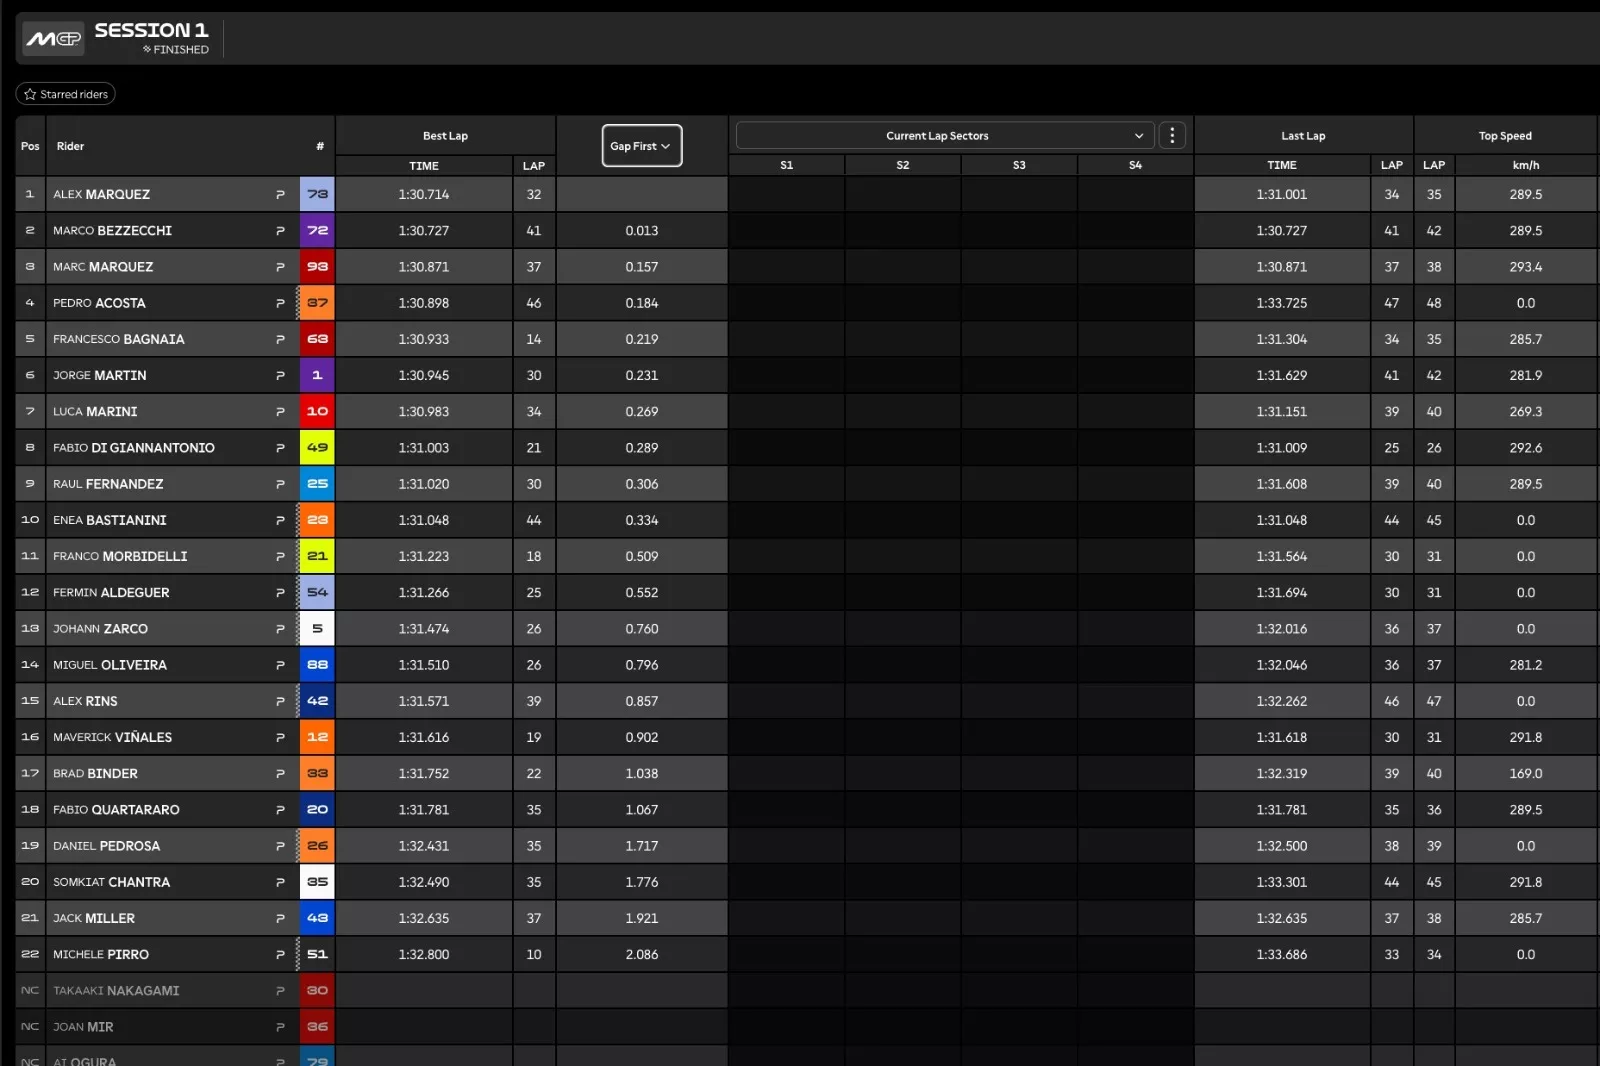Viewport: 1600px width, 1066px height.
Task: Select the yellow number 49 badge
Action: (x=317, y=448)
